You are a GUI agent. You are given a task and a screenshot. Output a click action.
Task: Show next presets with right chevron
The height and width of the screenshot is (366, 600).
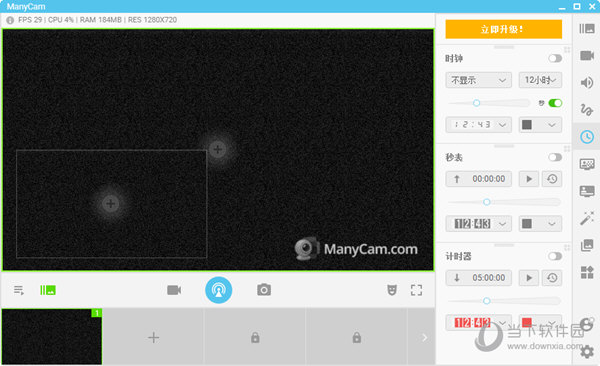click(424, 337)
